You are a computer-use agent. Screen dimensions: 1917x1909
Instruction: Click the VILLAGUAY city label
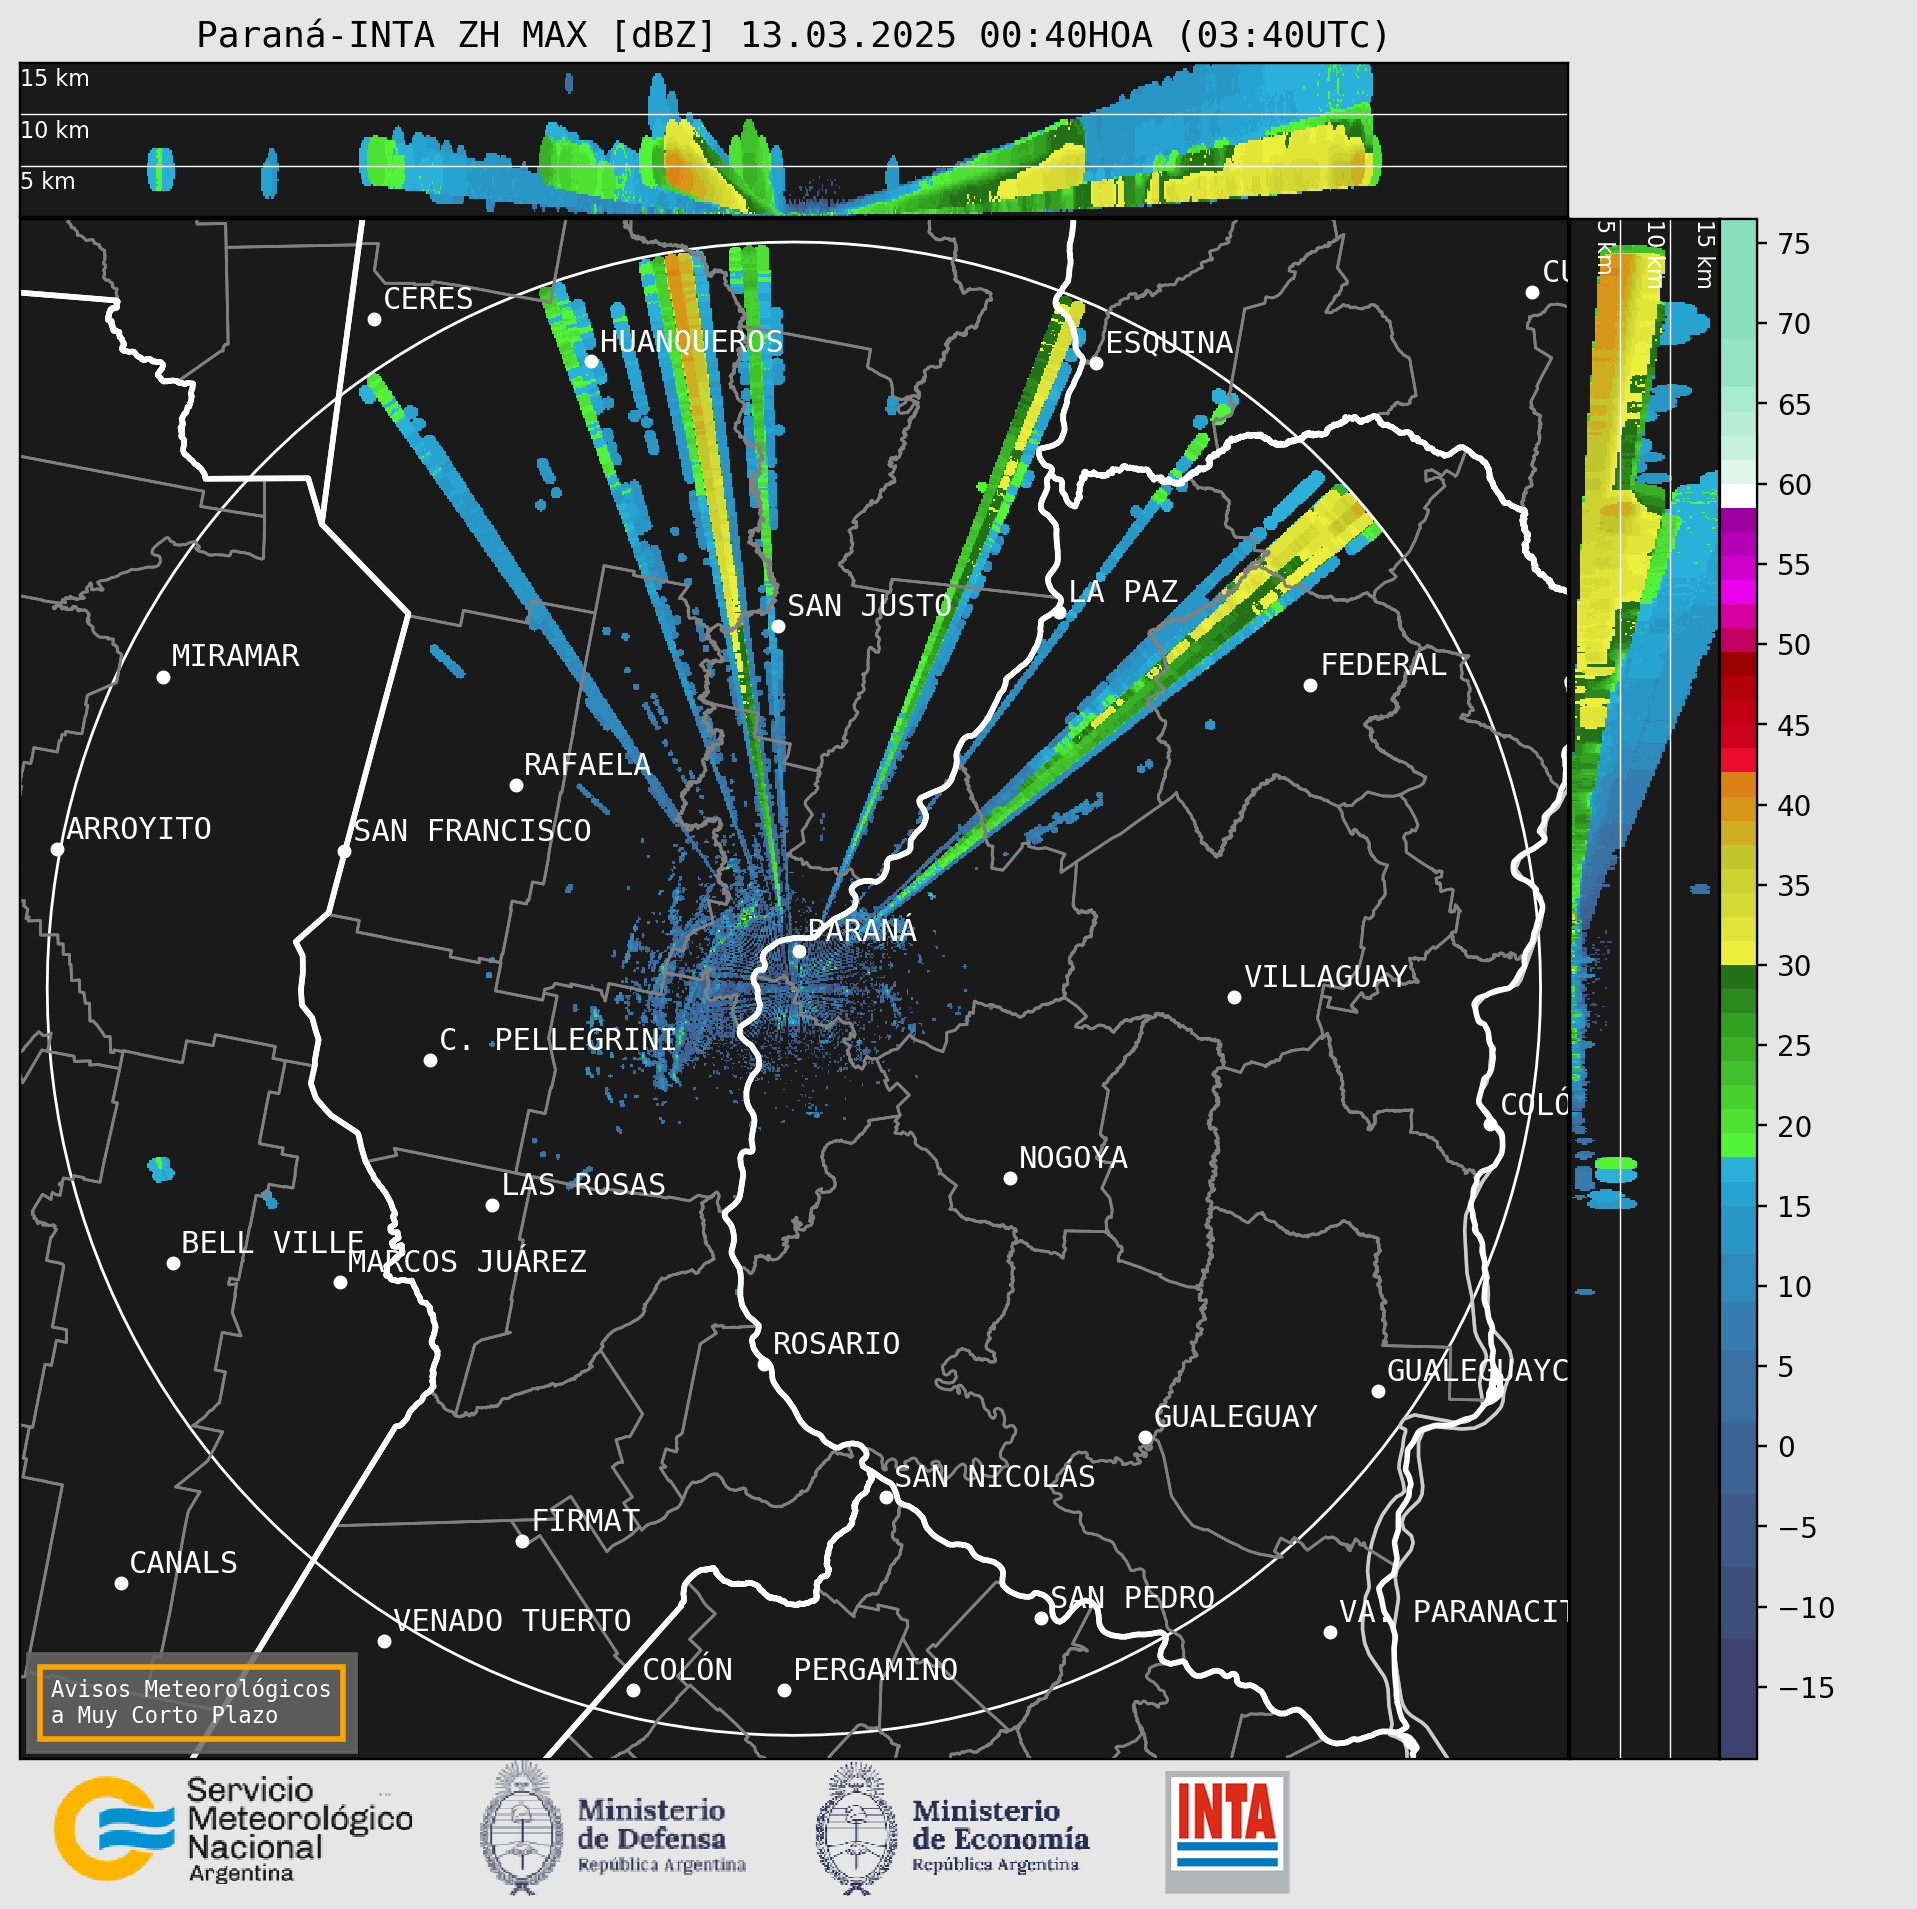(1326, 976)
